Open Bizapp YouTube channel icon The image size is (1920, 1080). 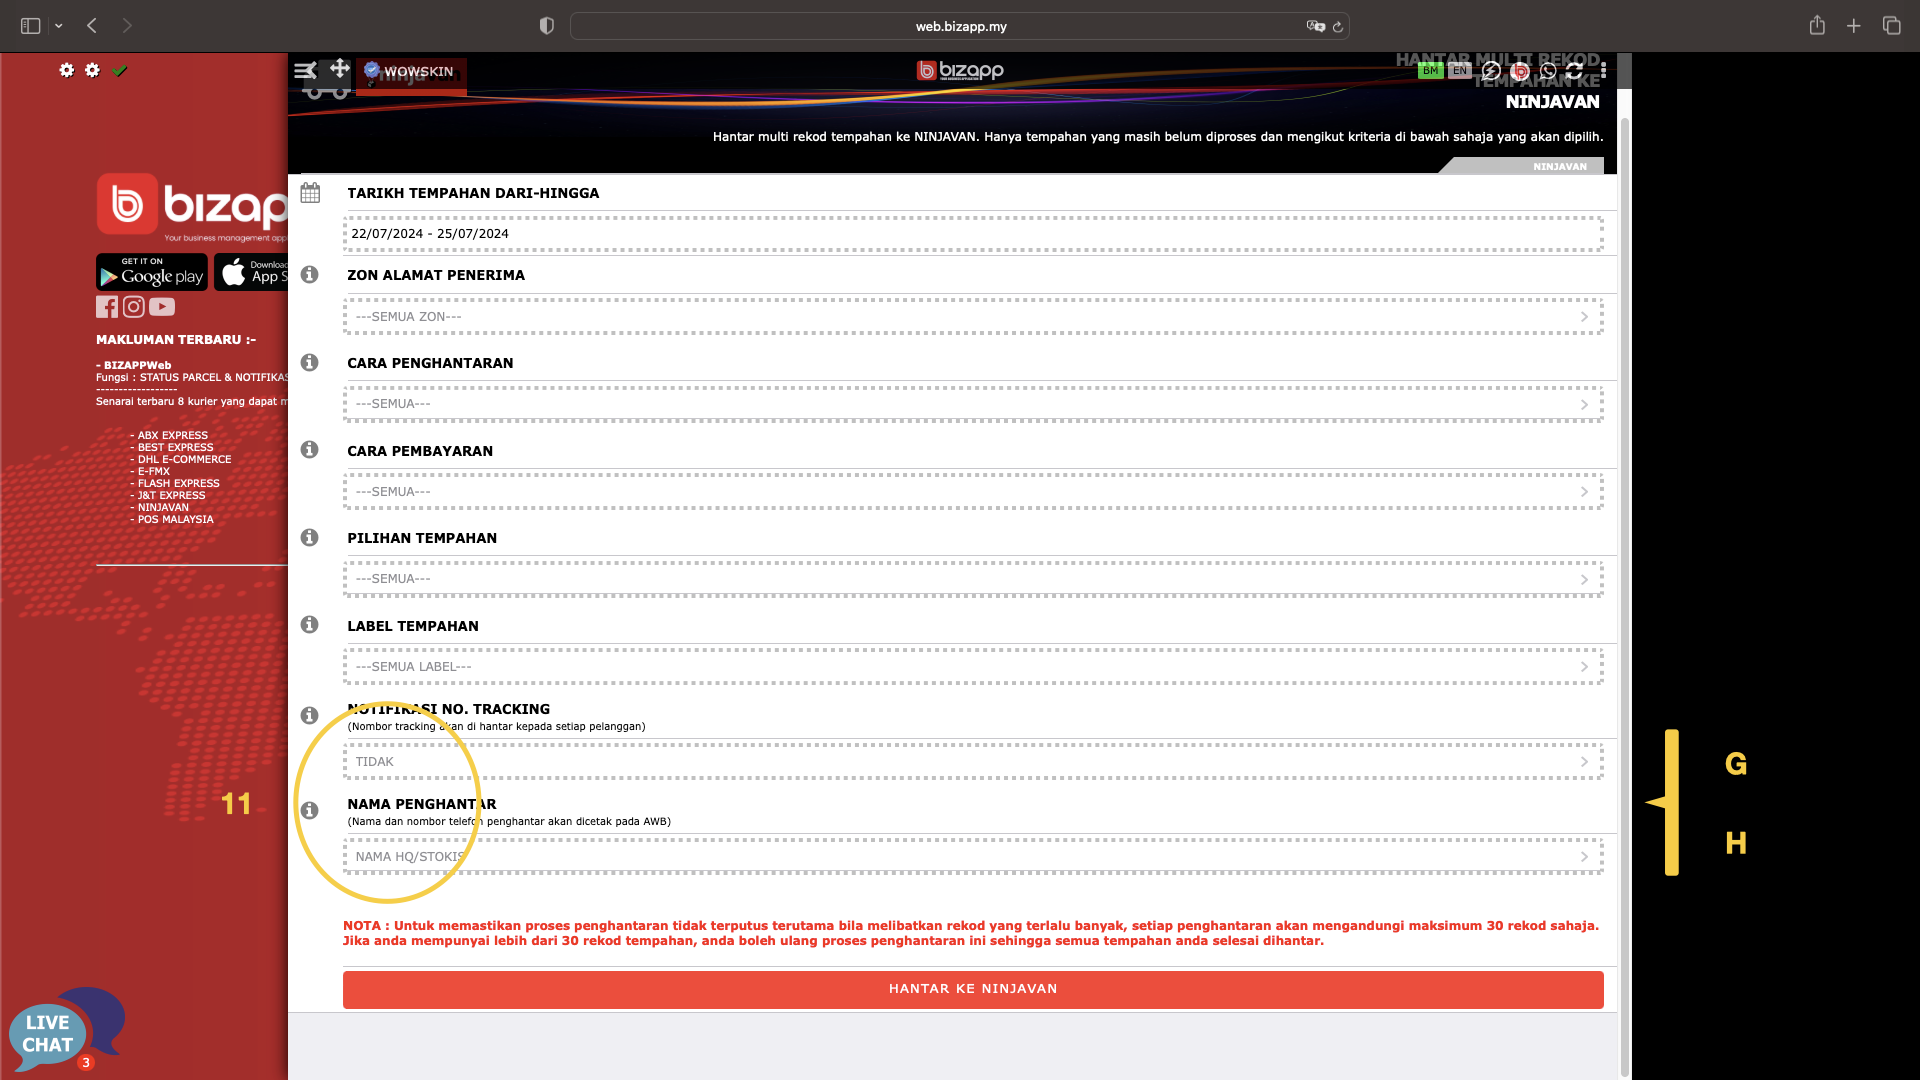[x=162, y=307]
